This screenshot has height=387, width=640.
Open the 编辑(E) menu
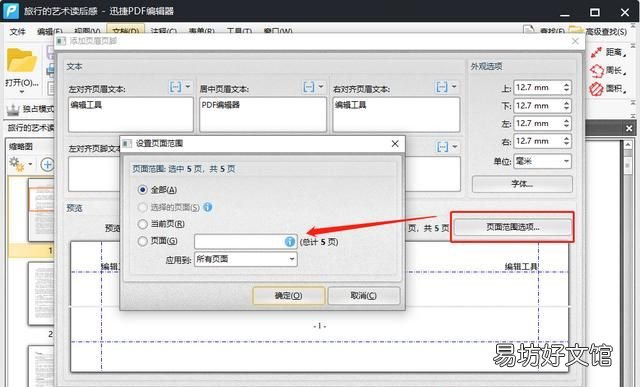click(49, 31)
